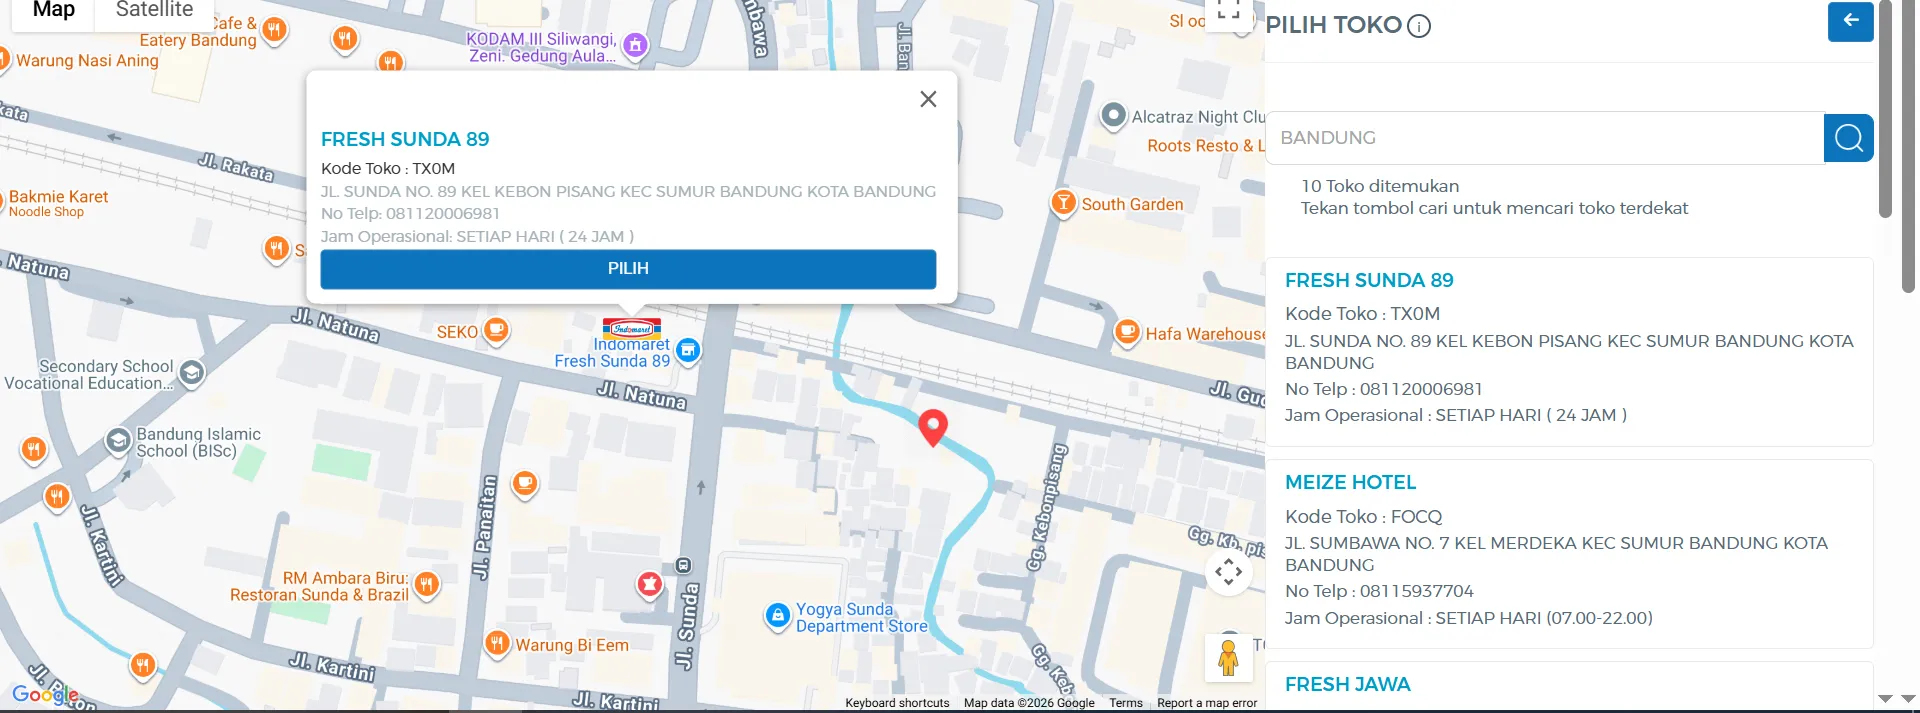The height and width of the screenshot is (713, 1920).
Task: Click the BANDUNG search input field
Action: click(x=1545, y=138)
